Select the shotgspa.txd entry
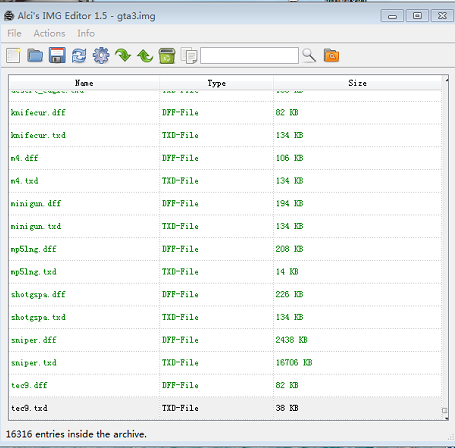Viewport: 455px width, 448px height. click(225, 317)
